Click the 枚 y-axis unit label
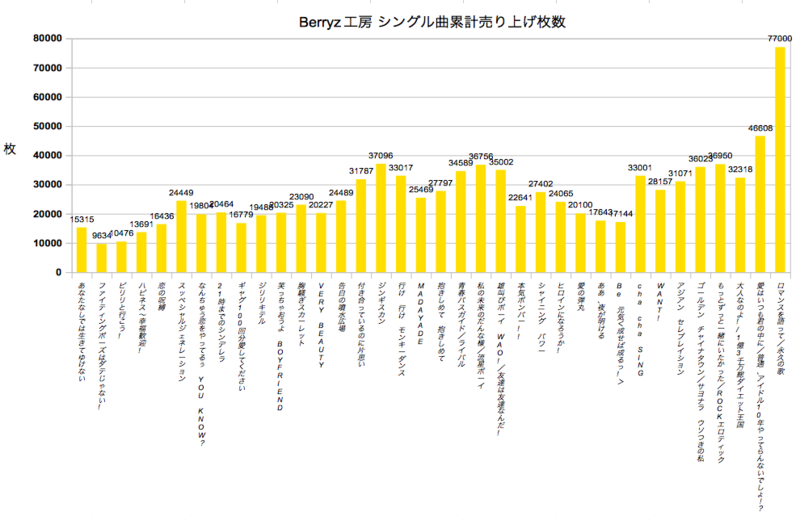Screen dimensions: 800x520 click(x=10, y=149)
